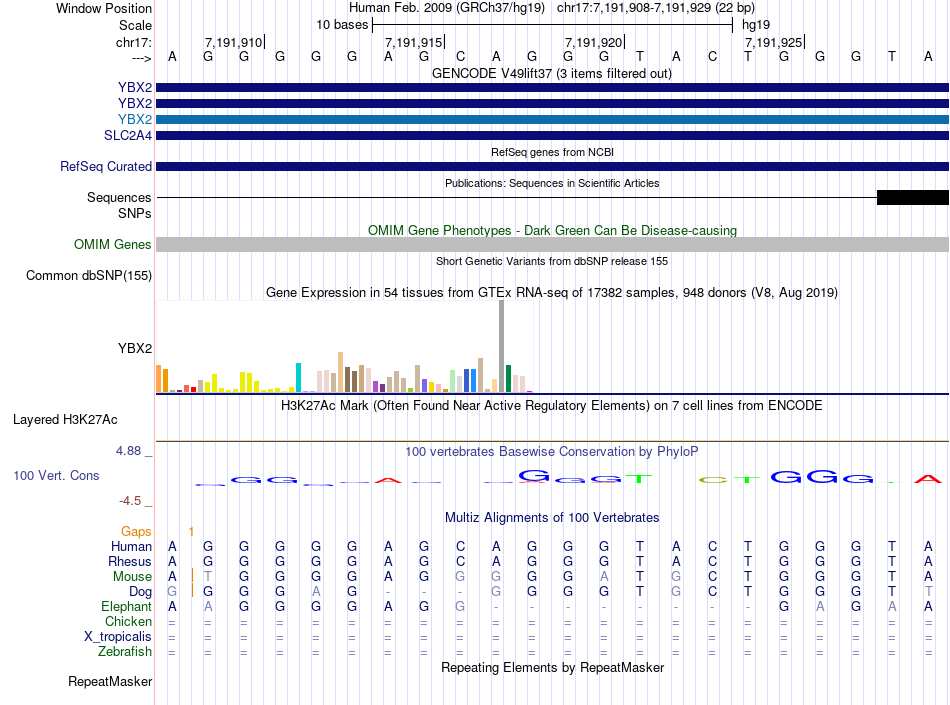Click the Sequences track label
The width and height of the screenshot is (950, 705).
click(x=119, y=197)
